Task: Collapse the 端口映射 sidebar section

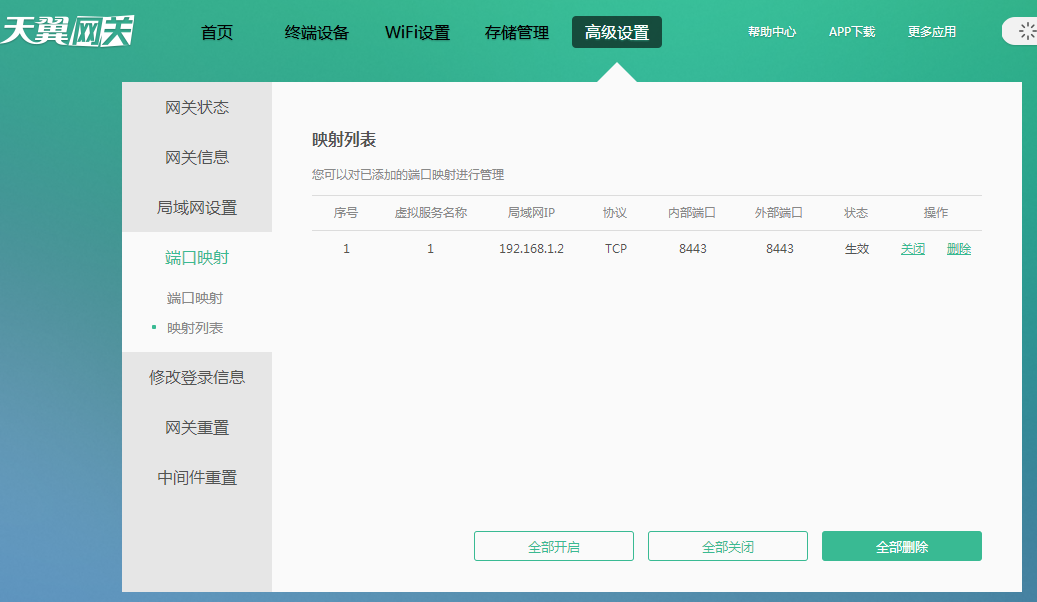Action: [197, 258]
